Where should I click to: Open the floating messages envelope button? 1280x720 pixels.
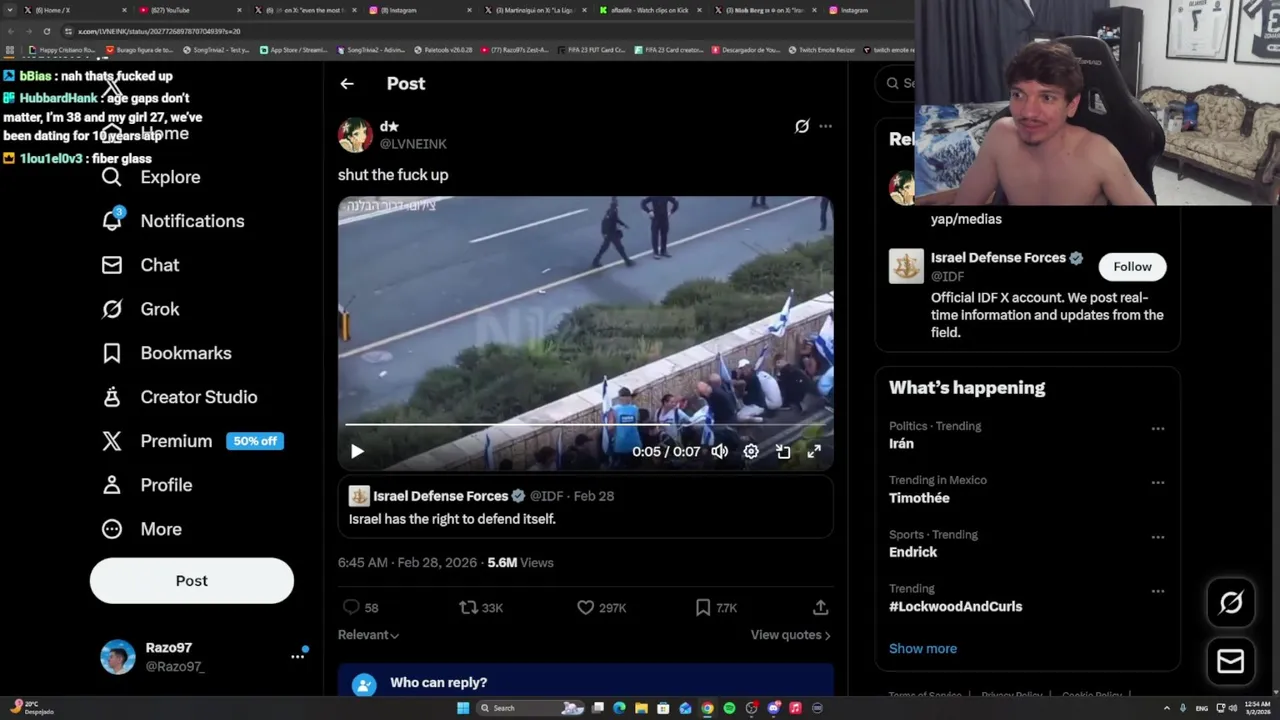(x=1231, y=661)
